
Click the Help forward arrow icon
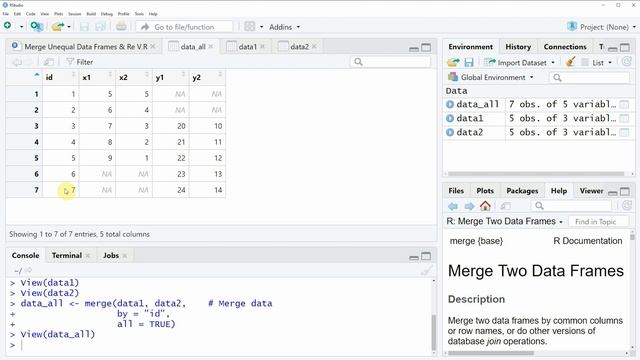pos(469,206)
